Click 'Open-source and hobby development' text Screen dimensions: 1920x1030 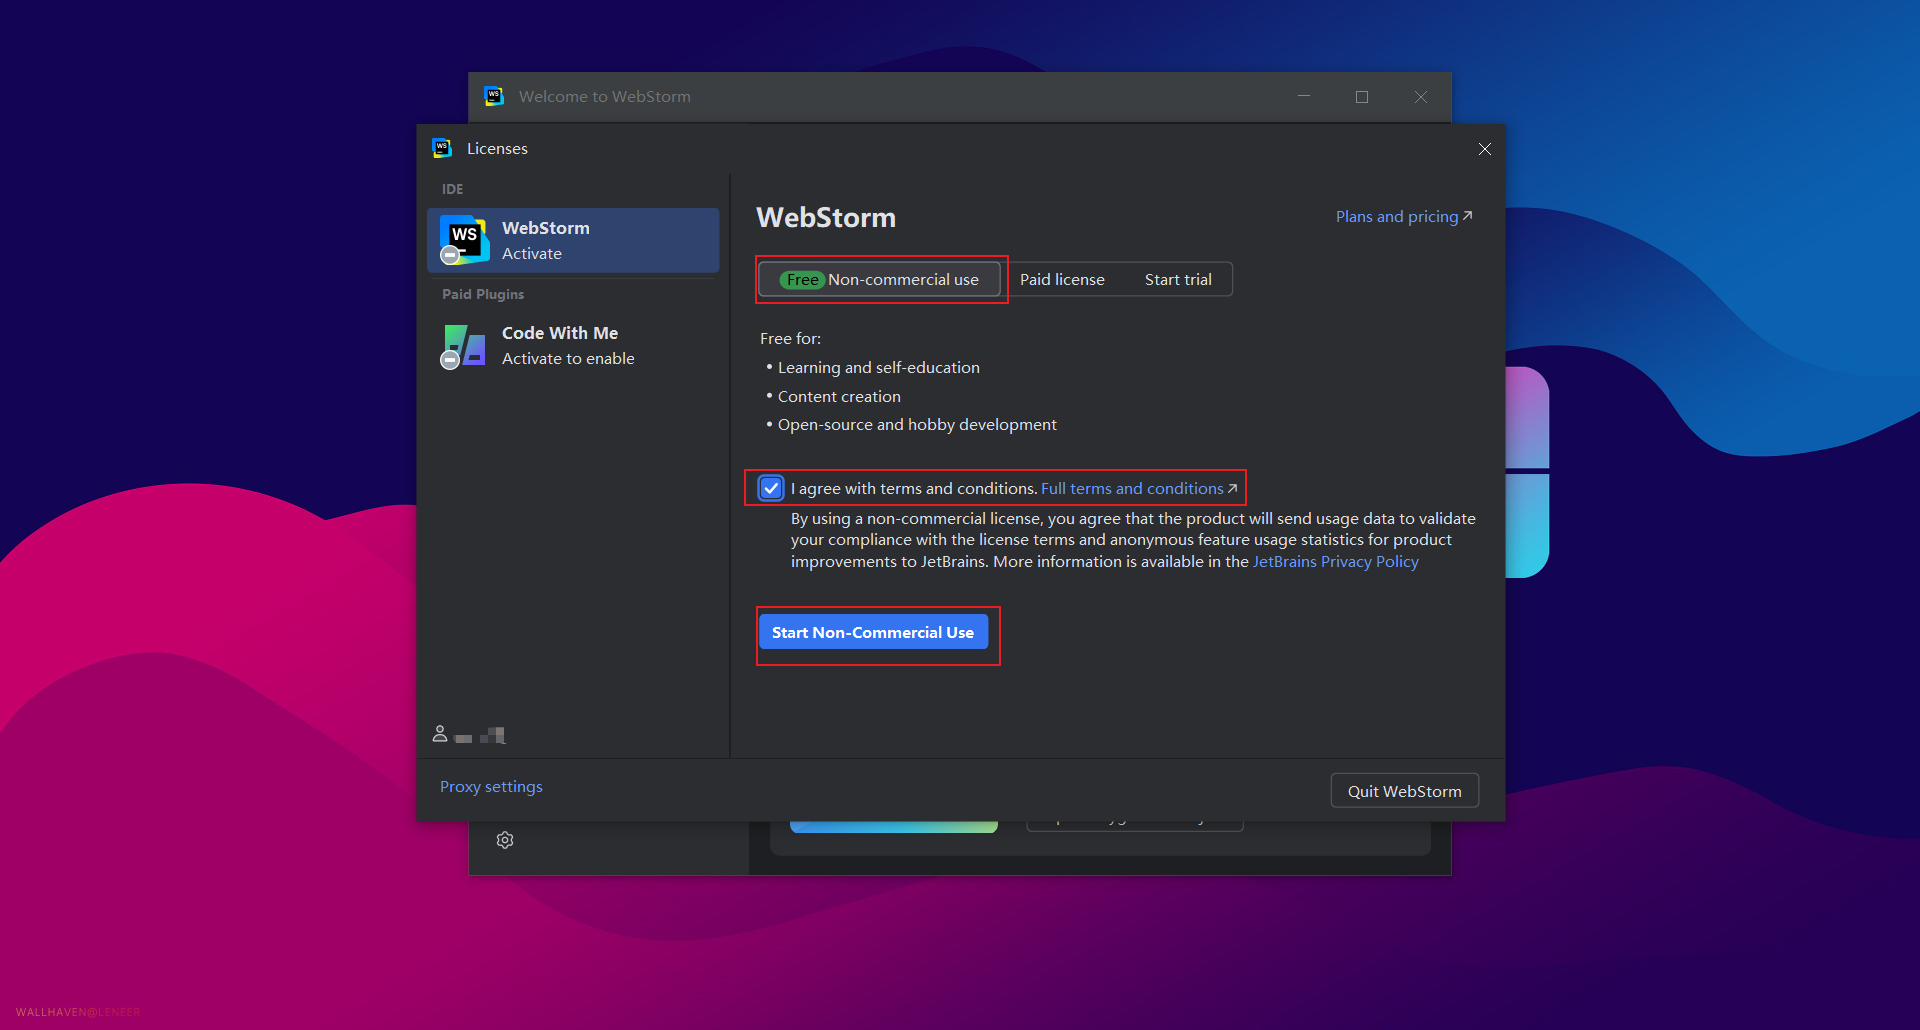coord(917,425)
